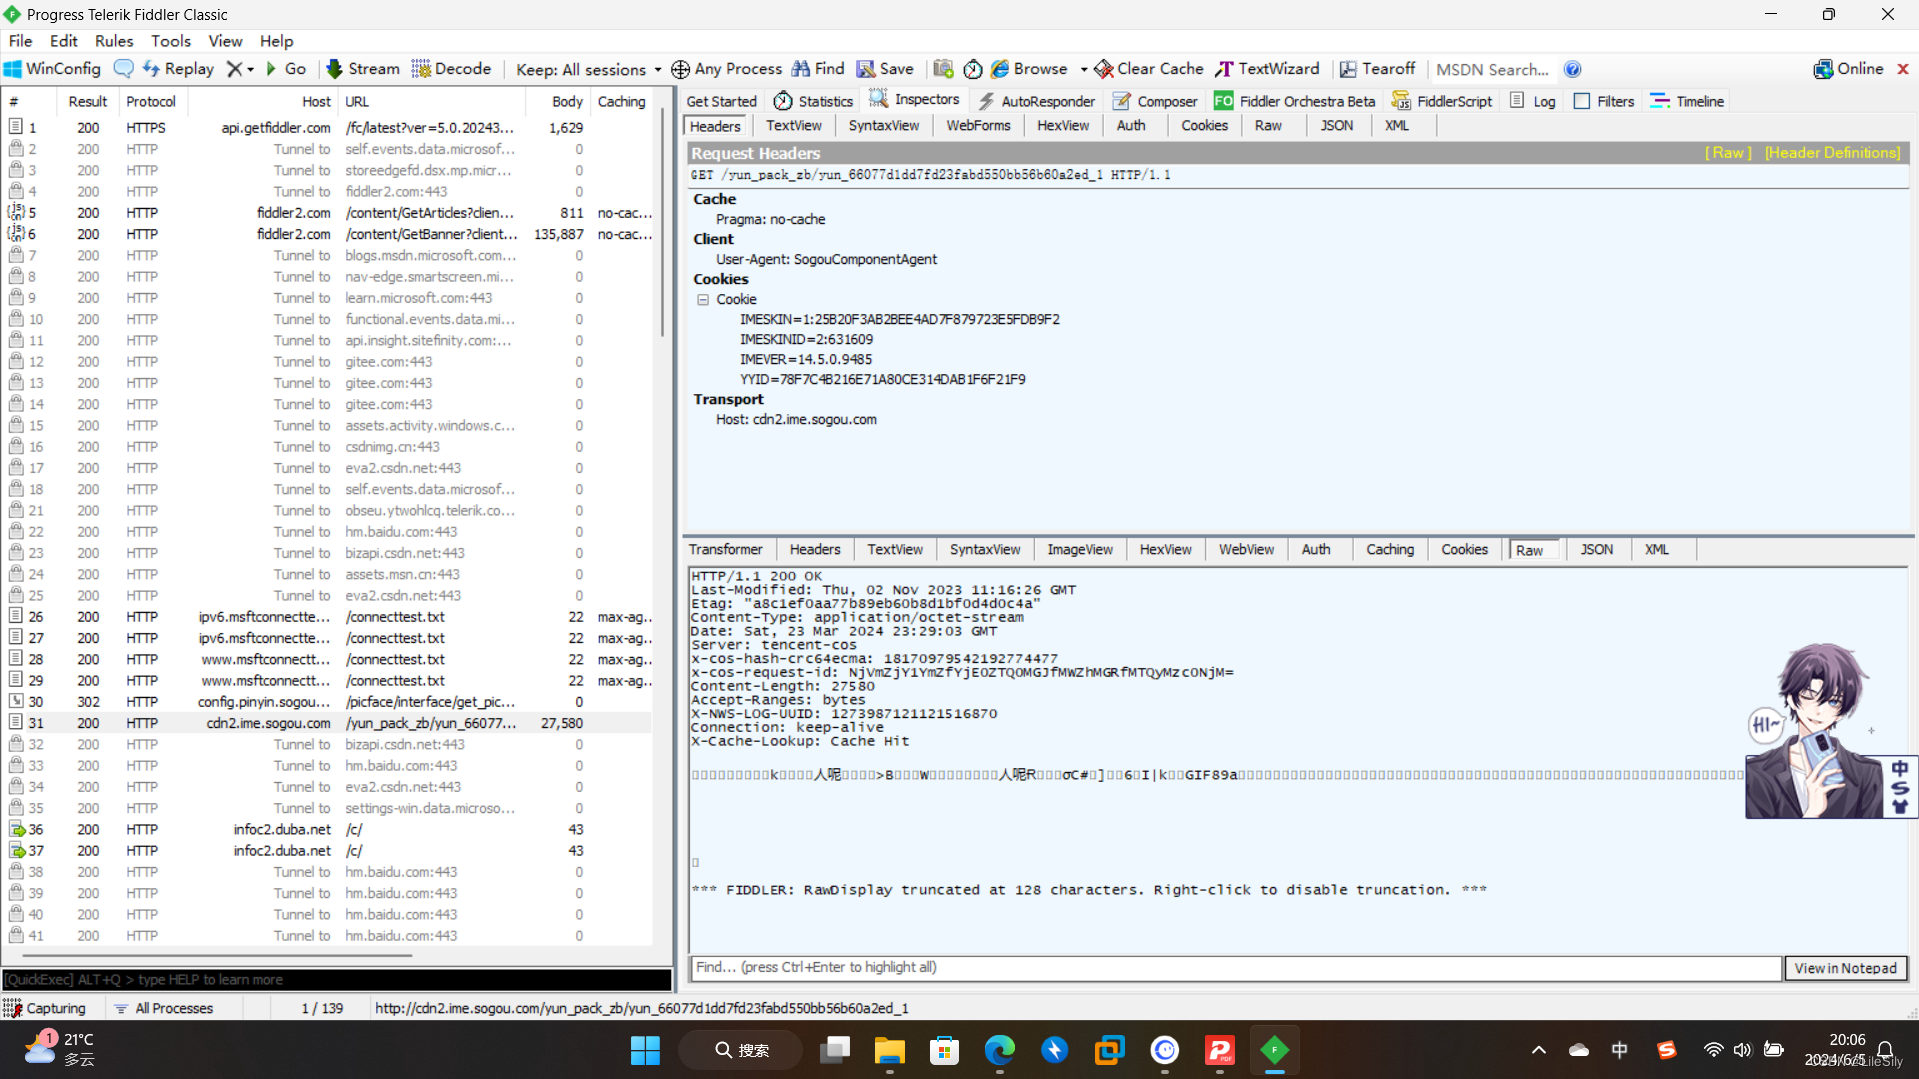Save the sessions with Save icon
This screenshot has width=1919, height=1079.
[x=885, y=69]
